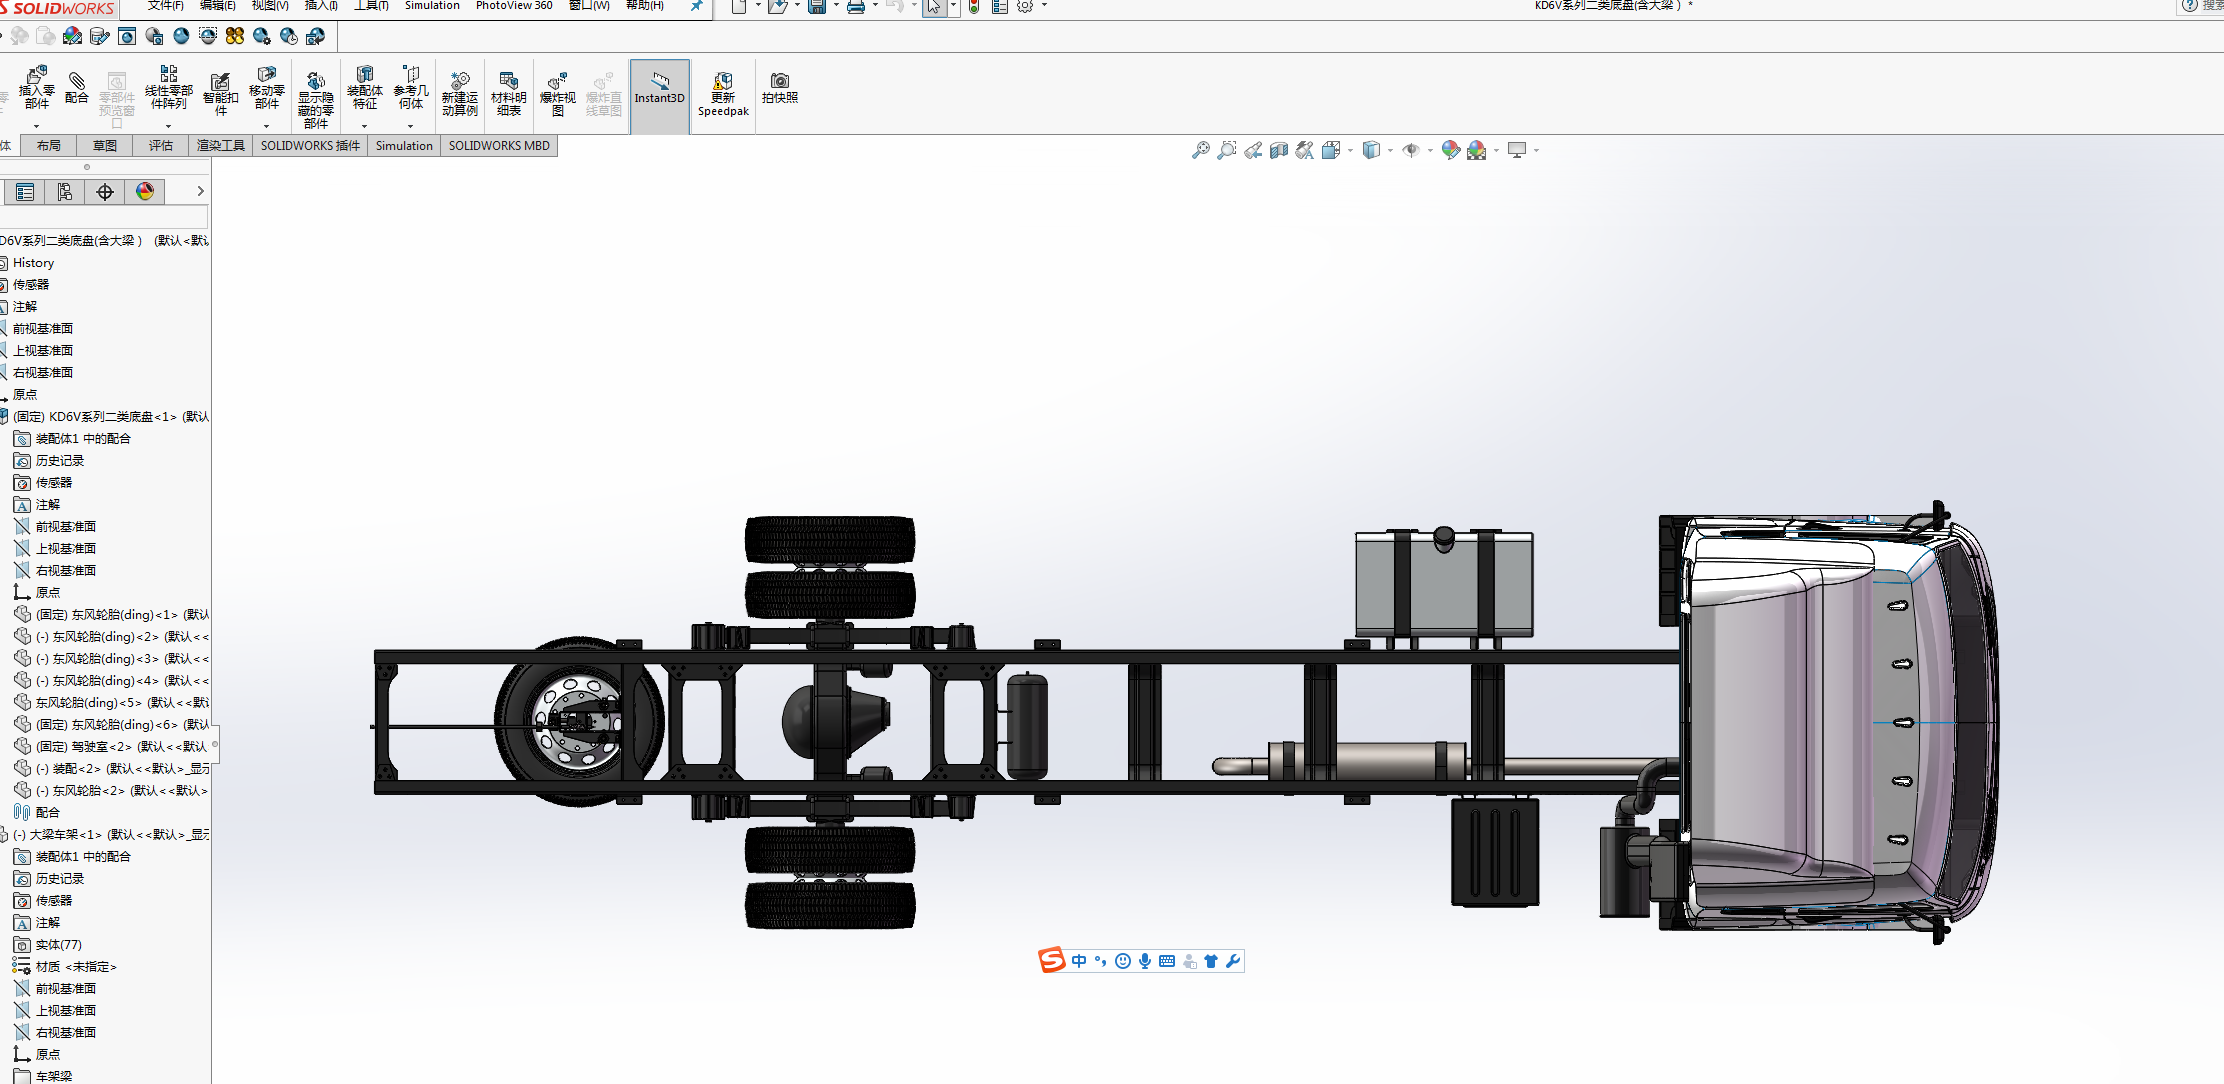Viewport: 2224px width, 1084px height.
Task: Open dropdown arrow under 参考几何体
Action: pyautogui.click(x=411, y=126)
